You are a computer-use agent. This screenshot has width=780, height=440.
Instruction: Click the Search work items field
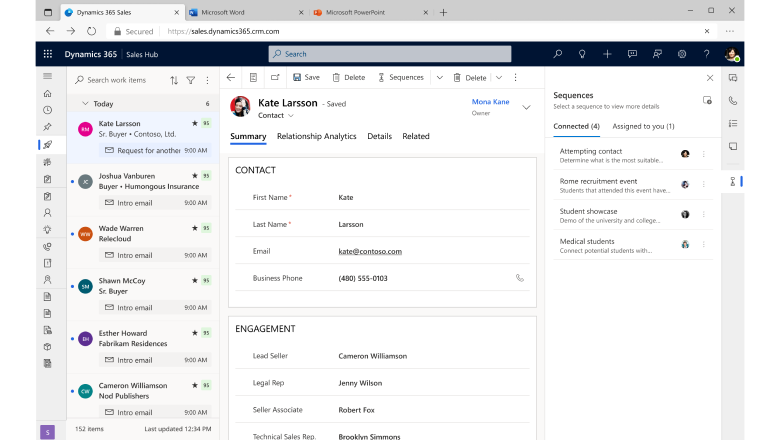coord(117,80)
